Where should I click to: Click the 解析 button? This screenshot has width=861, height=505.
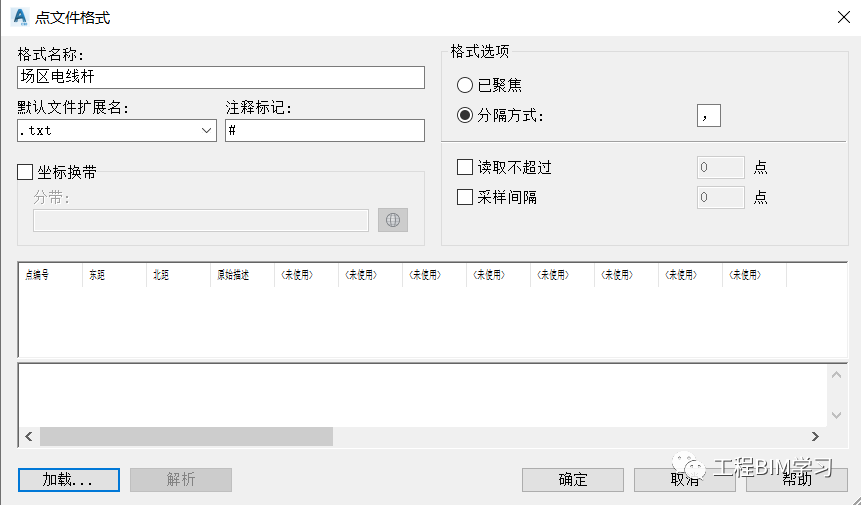point(181,480)
